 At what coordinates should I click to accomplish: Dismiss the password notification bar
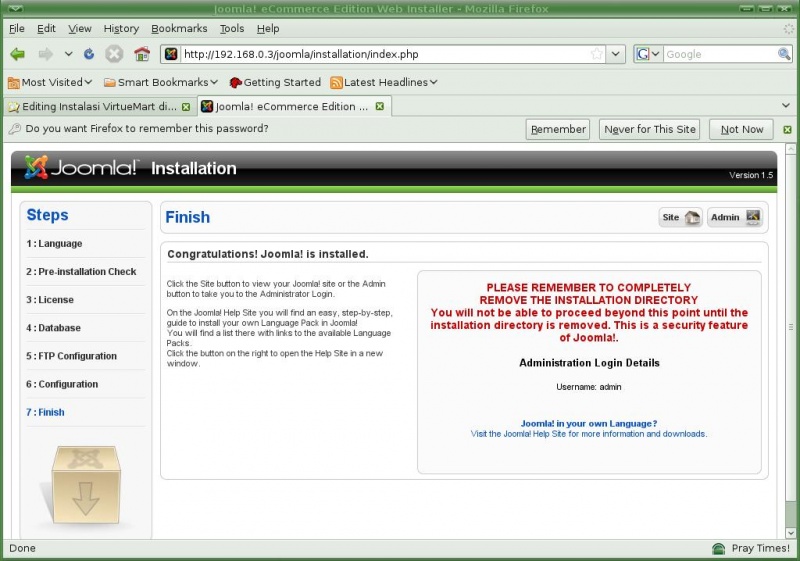point(787,129)
